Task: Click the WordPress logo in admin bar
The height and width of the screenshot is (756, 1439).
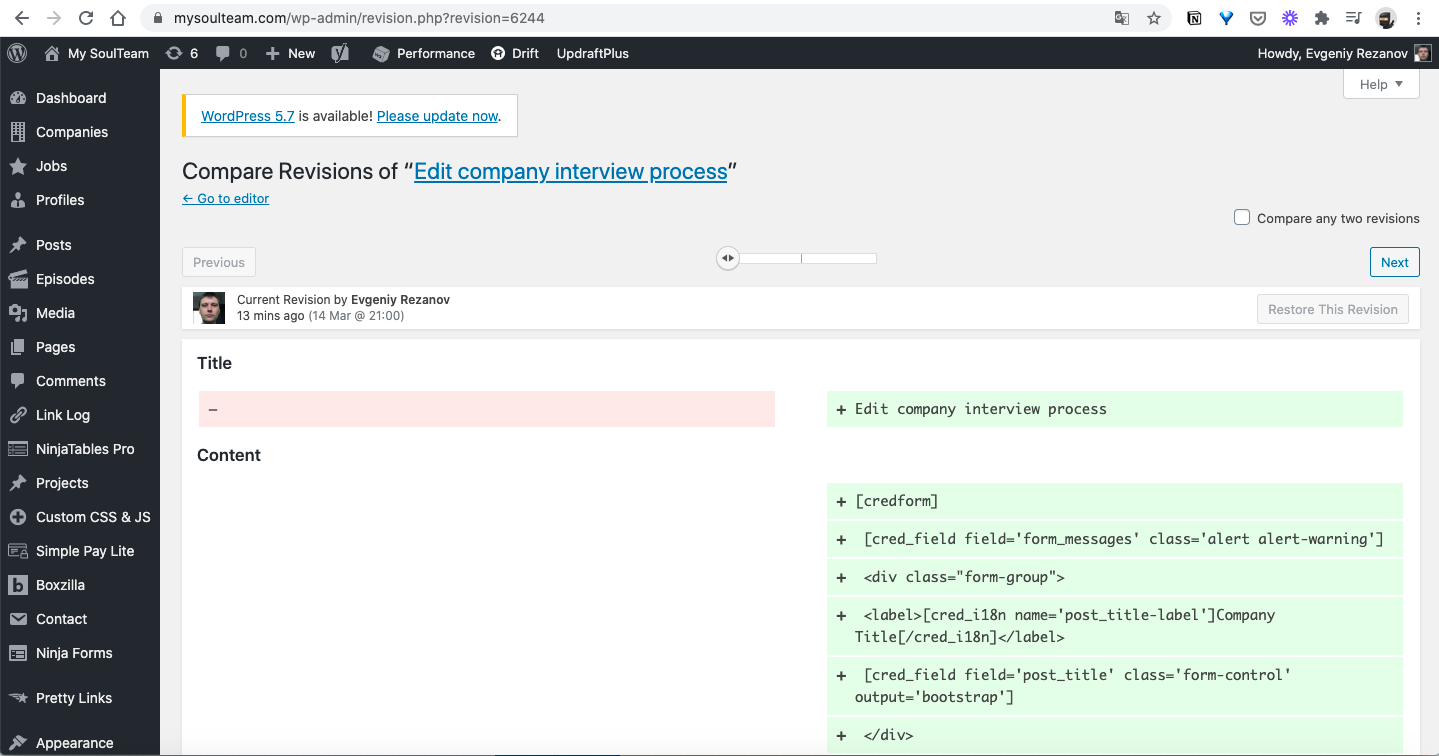Action: (x=17, y=53)
